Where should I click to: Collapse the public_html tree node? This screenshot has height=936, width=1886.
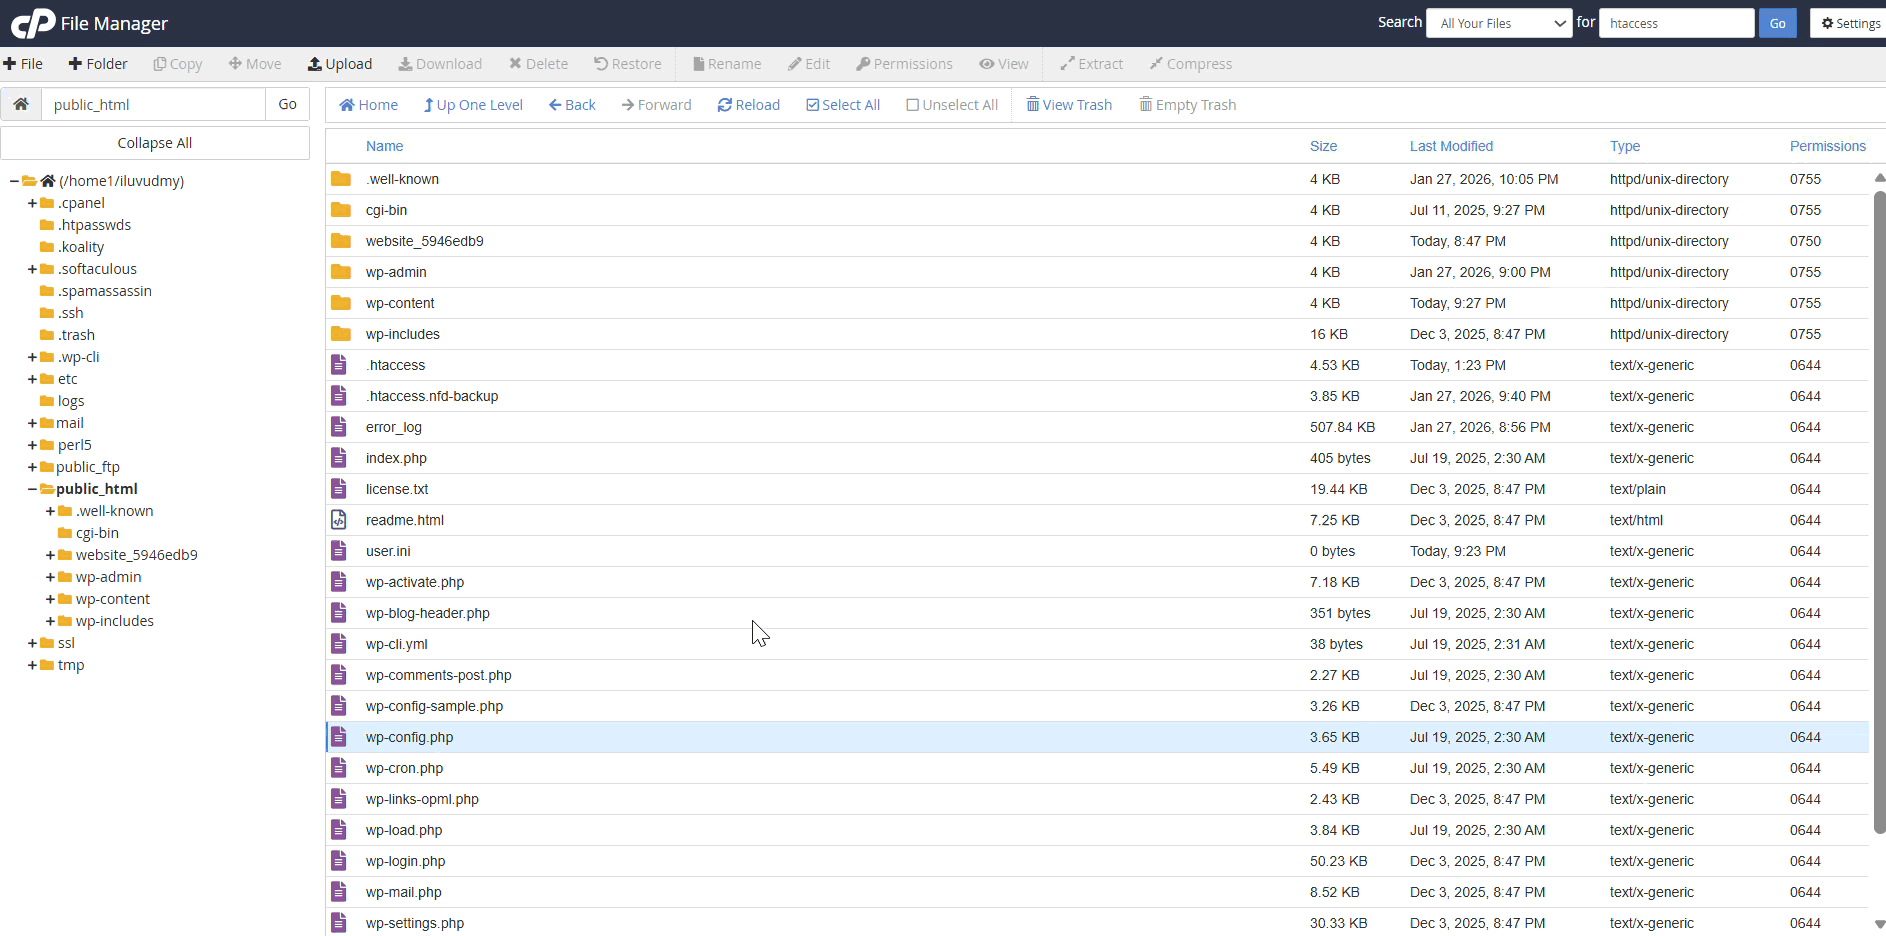pyautogui.click(x=33, y=488)
